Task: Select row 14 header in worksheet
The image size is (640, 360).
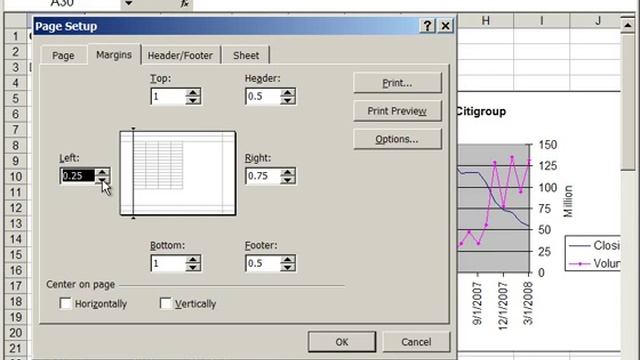Action: [16, 239]
